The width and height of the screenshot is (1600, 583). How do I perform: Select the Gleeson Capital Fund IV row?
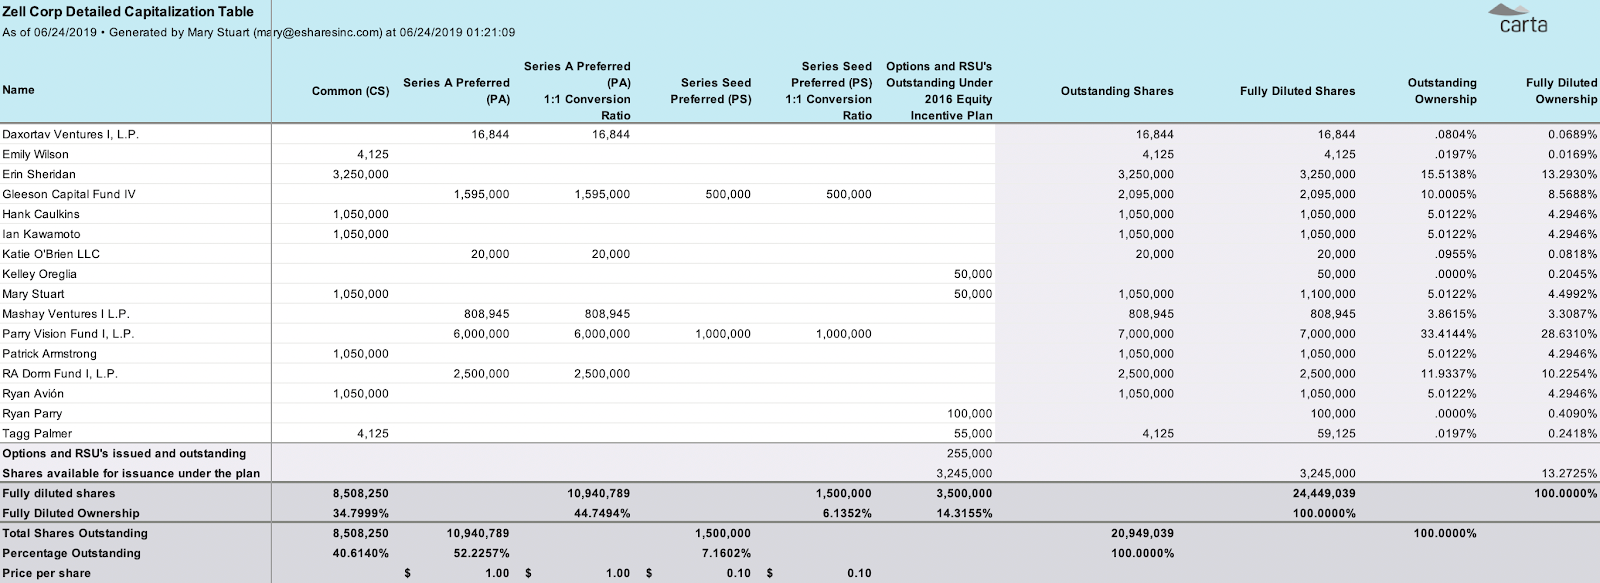(68, 194)
